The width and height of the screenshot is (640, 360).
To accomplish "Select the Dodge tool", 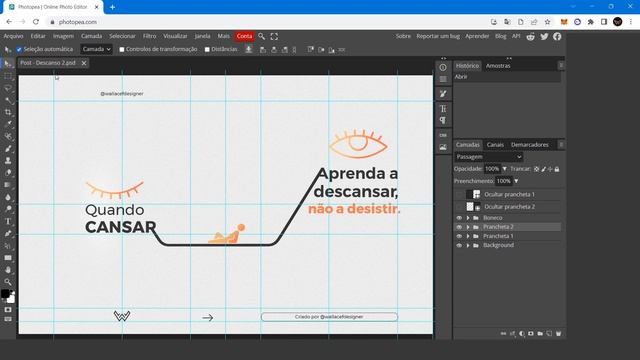I will click(x=8, y=209).
